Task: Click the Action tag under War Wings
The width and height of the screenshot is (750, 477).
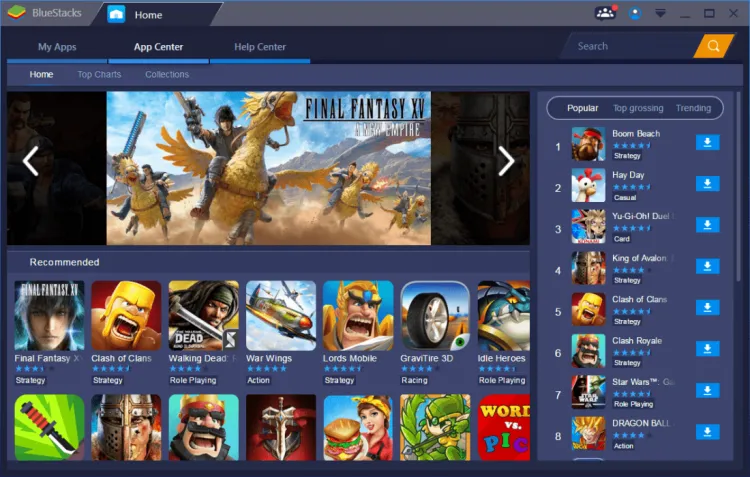Action: click(258, 380)
